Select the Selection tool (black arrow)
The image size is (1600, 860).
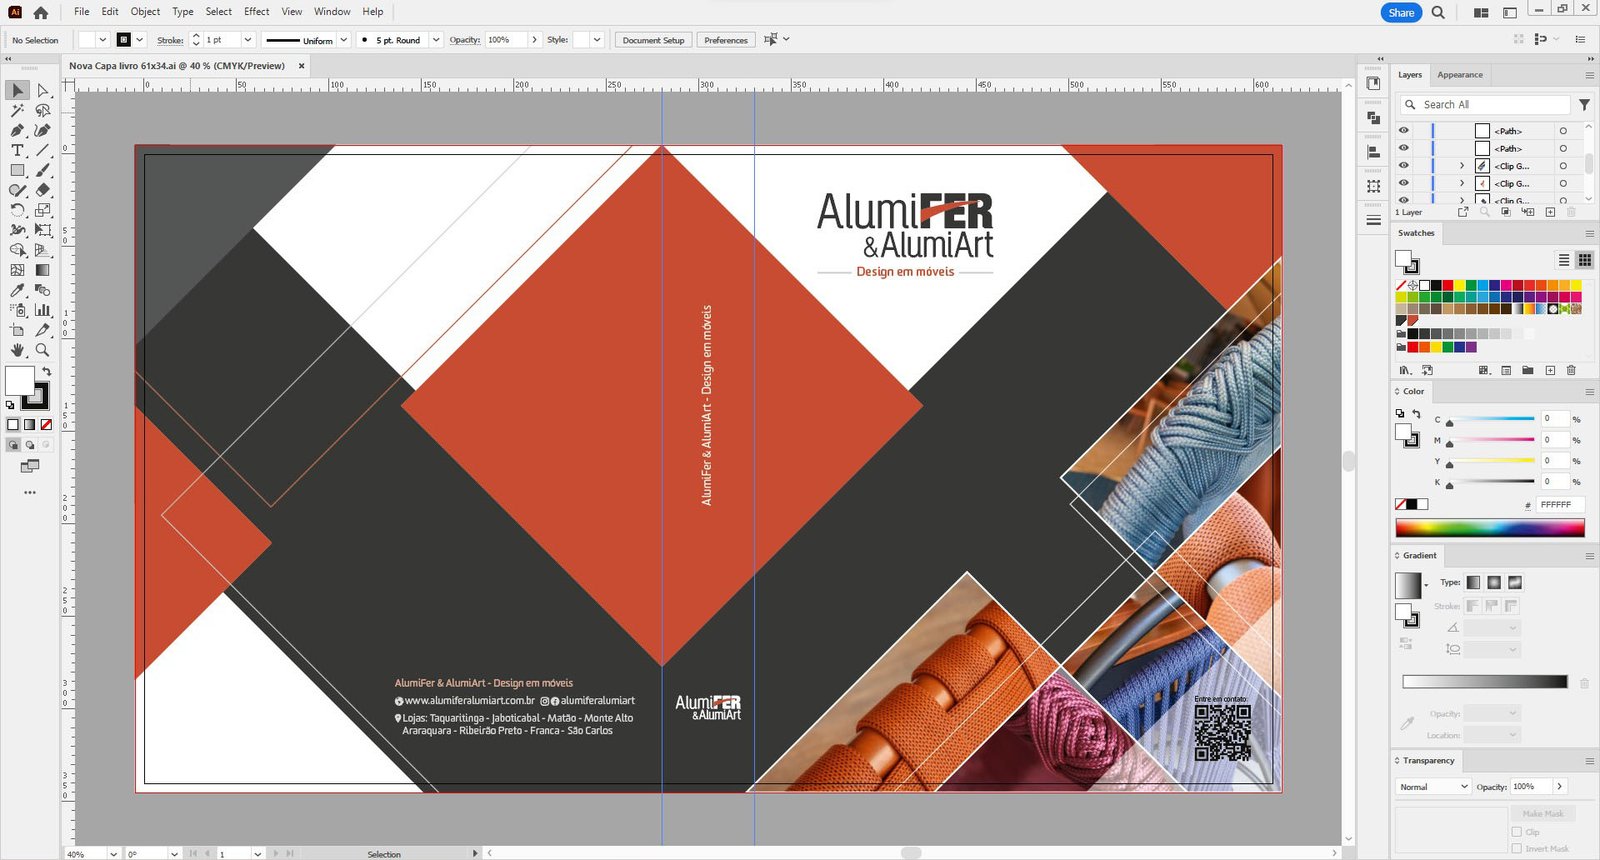coord(17,91)
